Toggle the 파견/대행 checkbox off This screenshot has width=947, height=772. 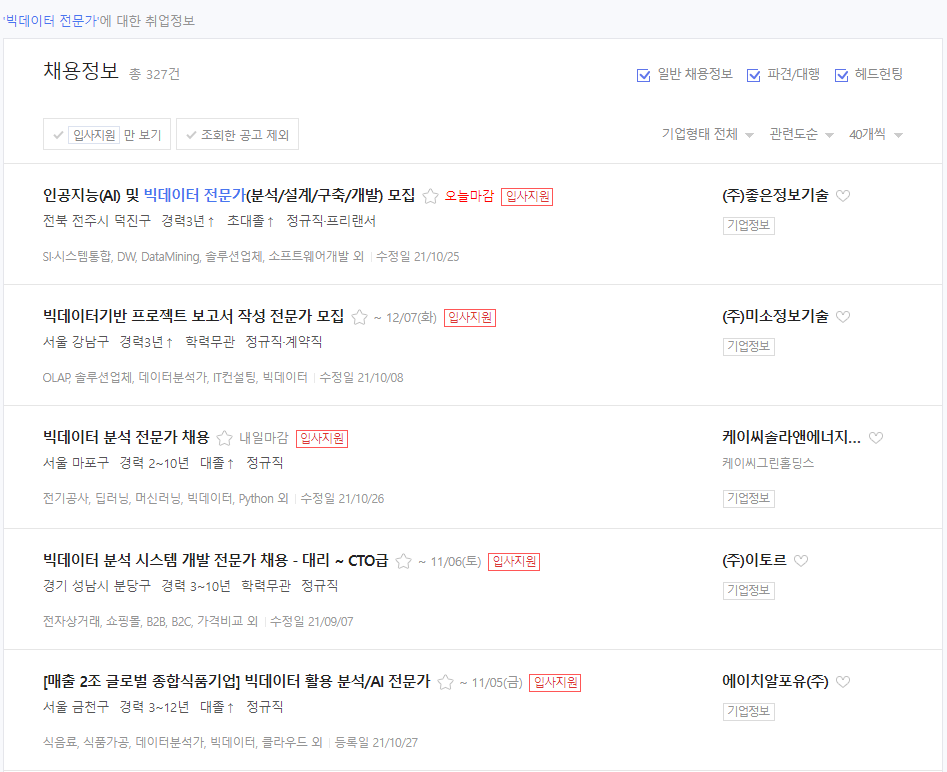click(x=754, y=74)
